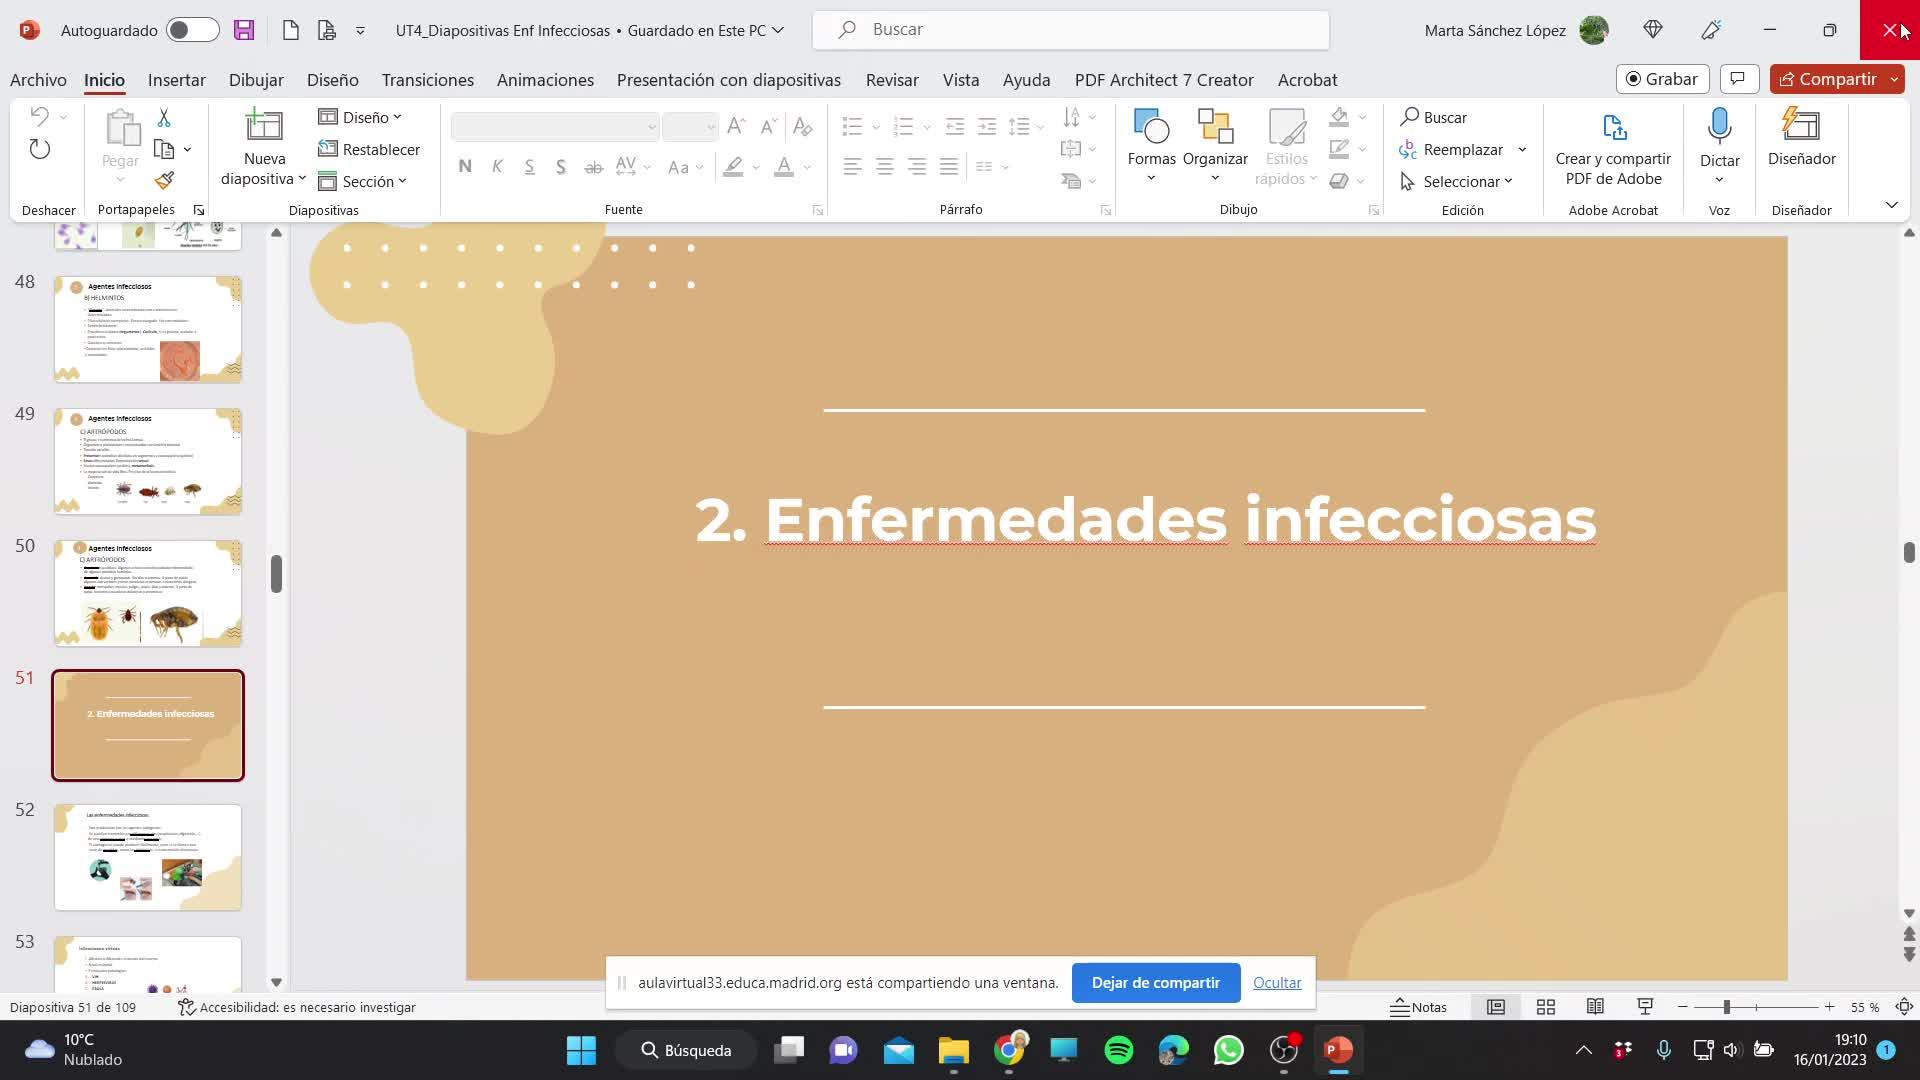Click the Cut scissors icon
Image resolution: width=1920 pixels, height=1080 pixels.
point(164,118)
